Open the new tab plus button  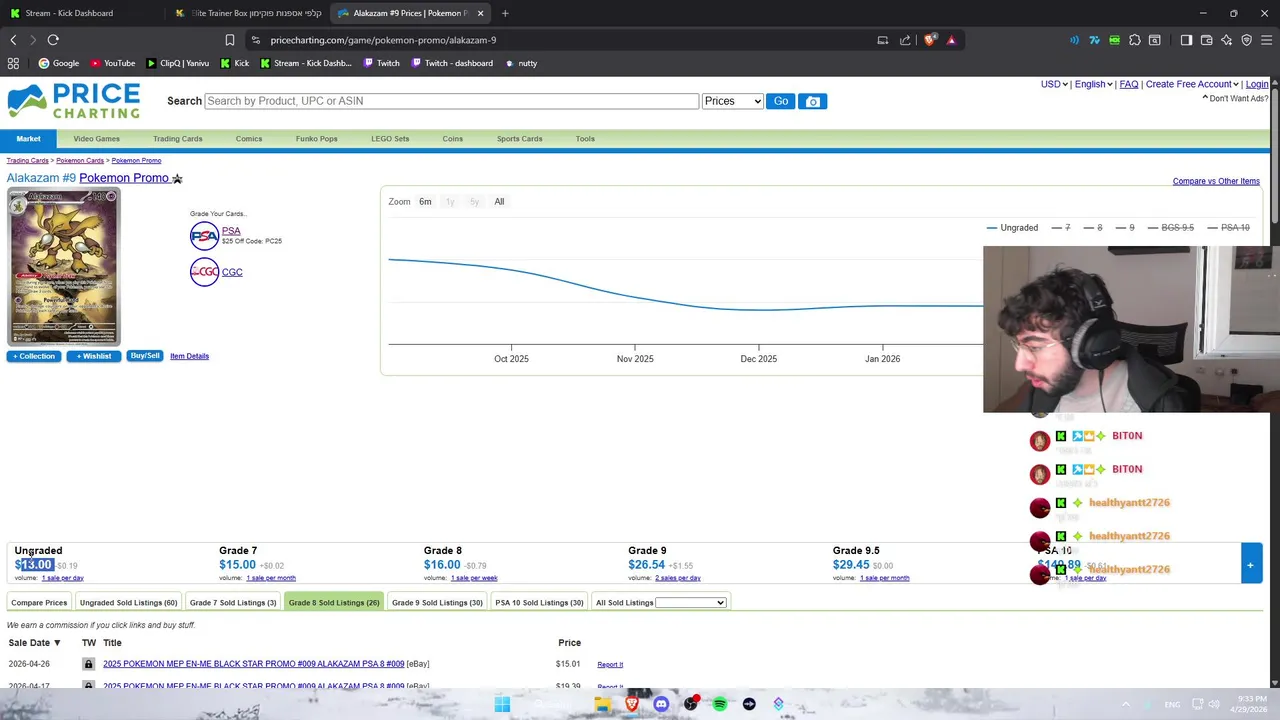pos(505,13)
